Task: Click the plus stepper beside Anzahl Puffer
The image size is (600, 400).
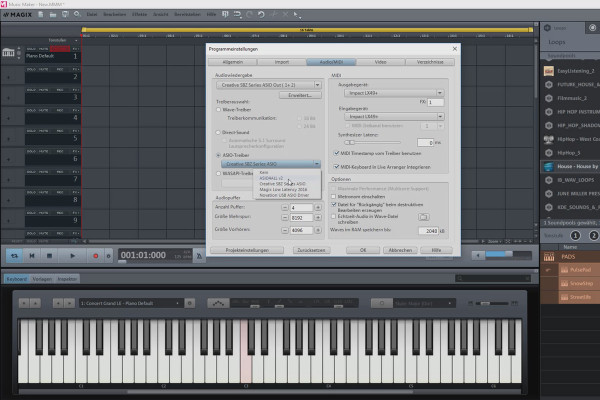Action: point(318,207)
